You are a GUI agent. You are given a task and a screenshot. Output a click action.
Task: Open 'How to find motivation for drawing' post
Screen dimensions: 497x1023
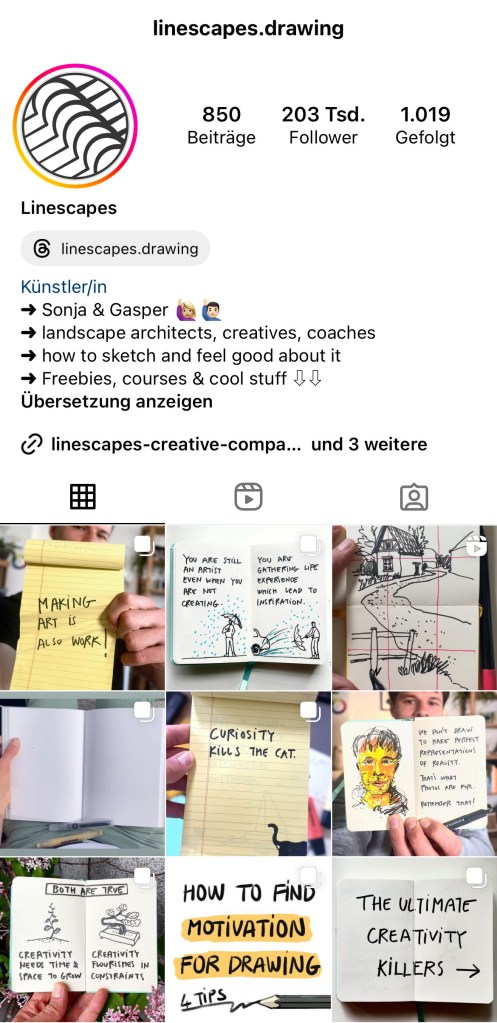point(248,939)
